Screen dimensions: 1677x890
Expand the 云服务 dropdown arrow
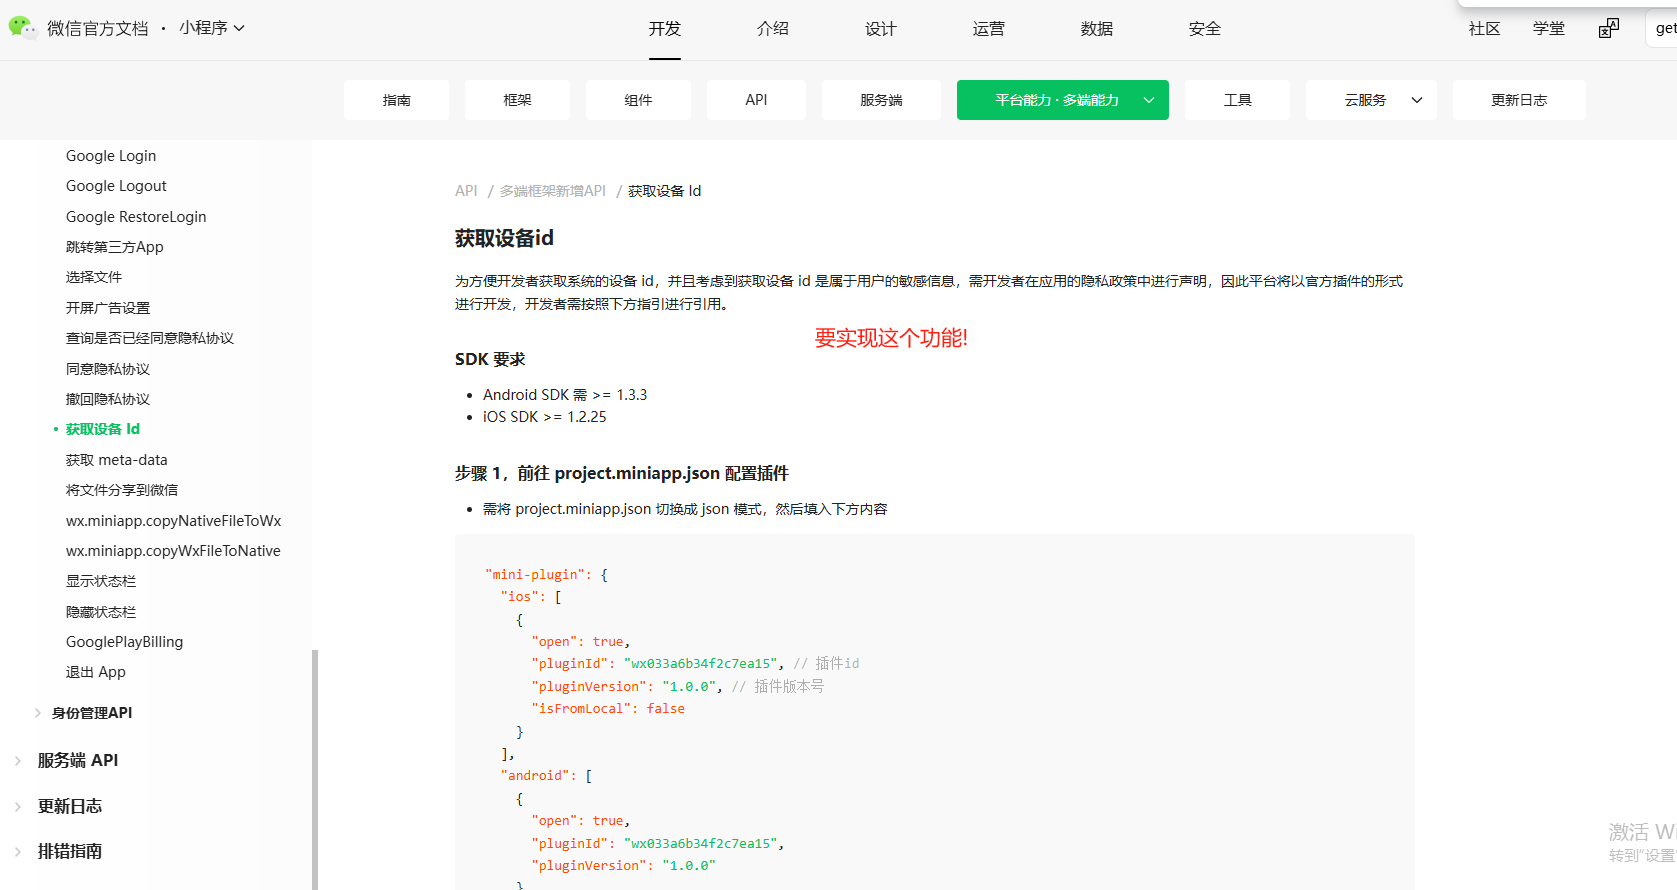coord(1417,100)
